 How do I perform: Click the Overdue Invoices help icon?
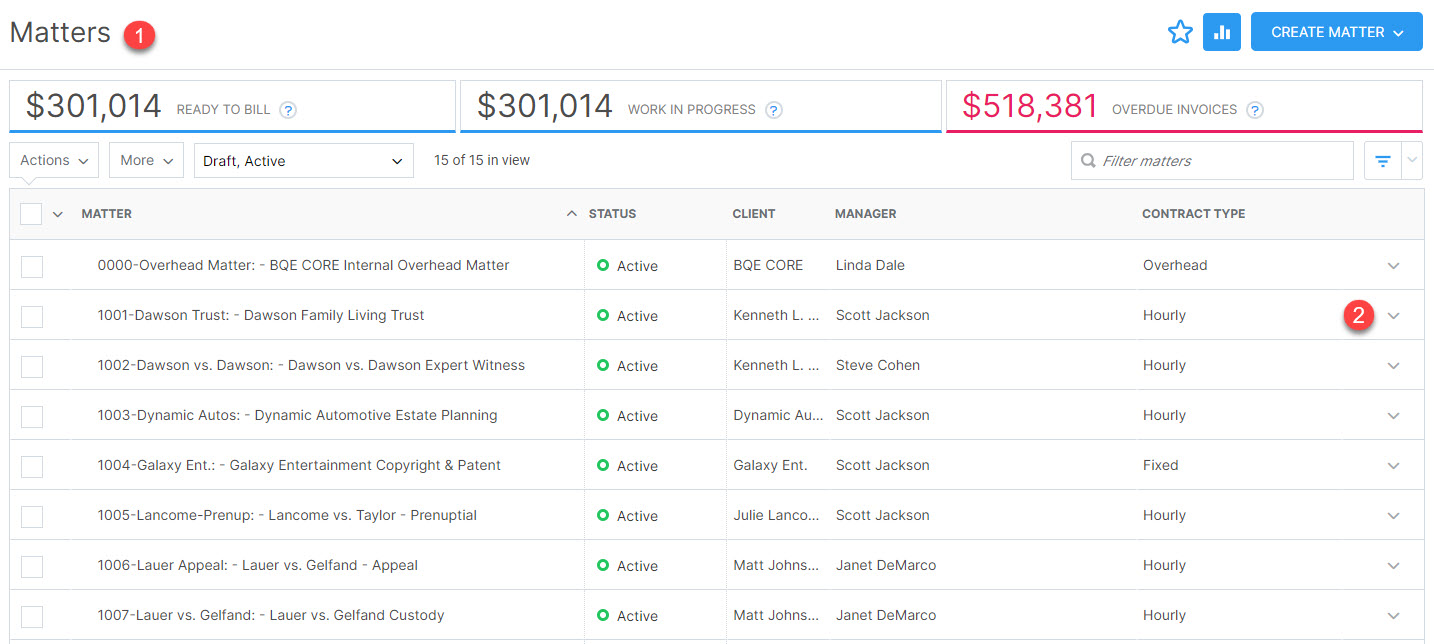pos(1254,110)
